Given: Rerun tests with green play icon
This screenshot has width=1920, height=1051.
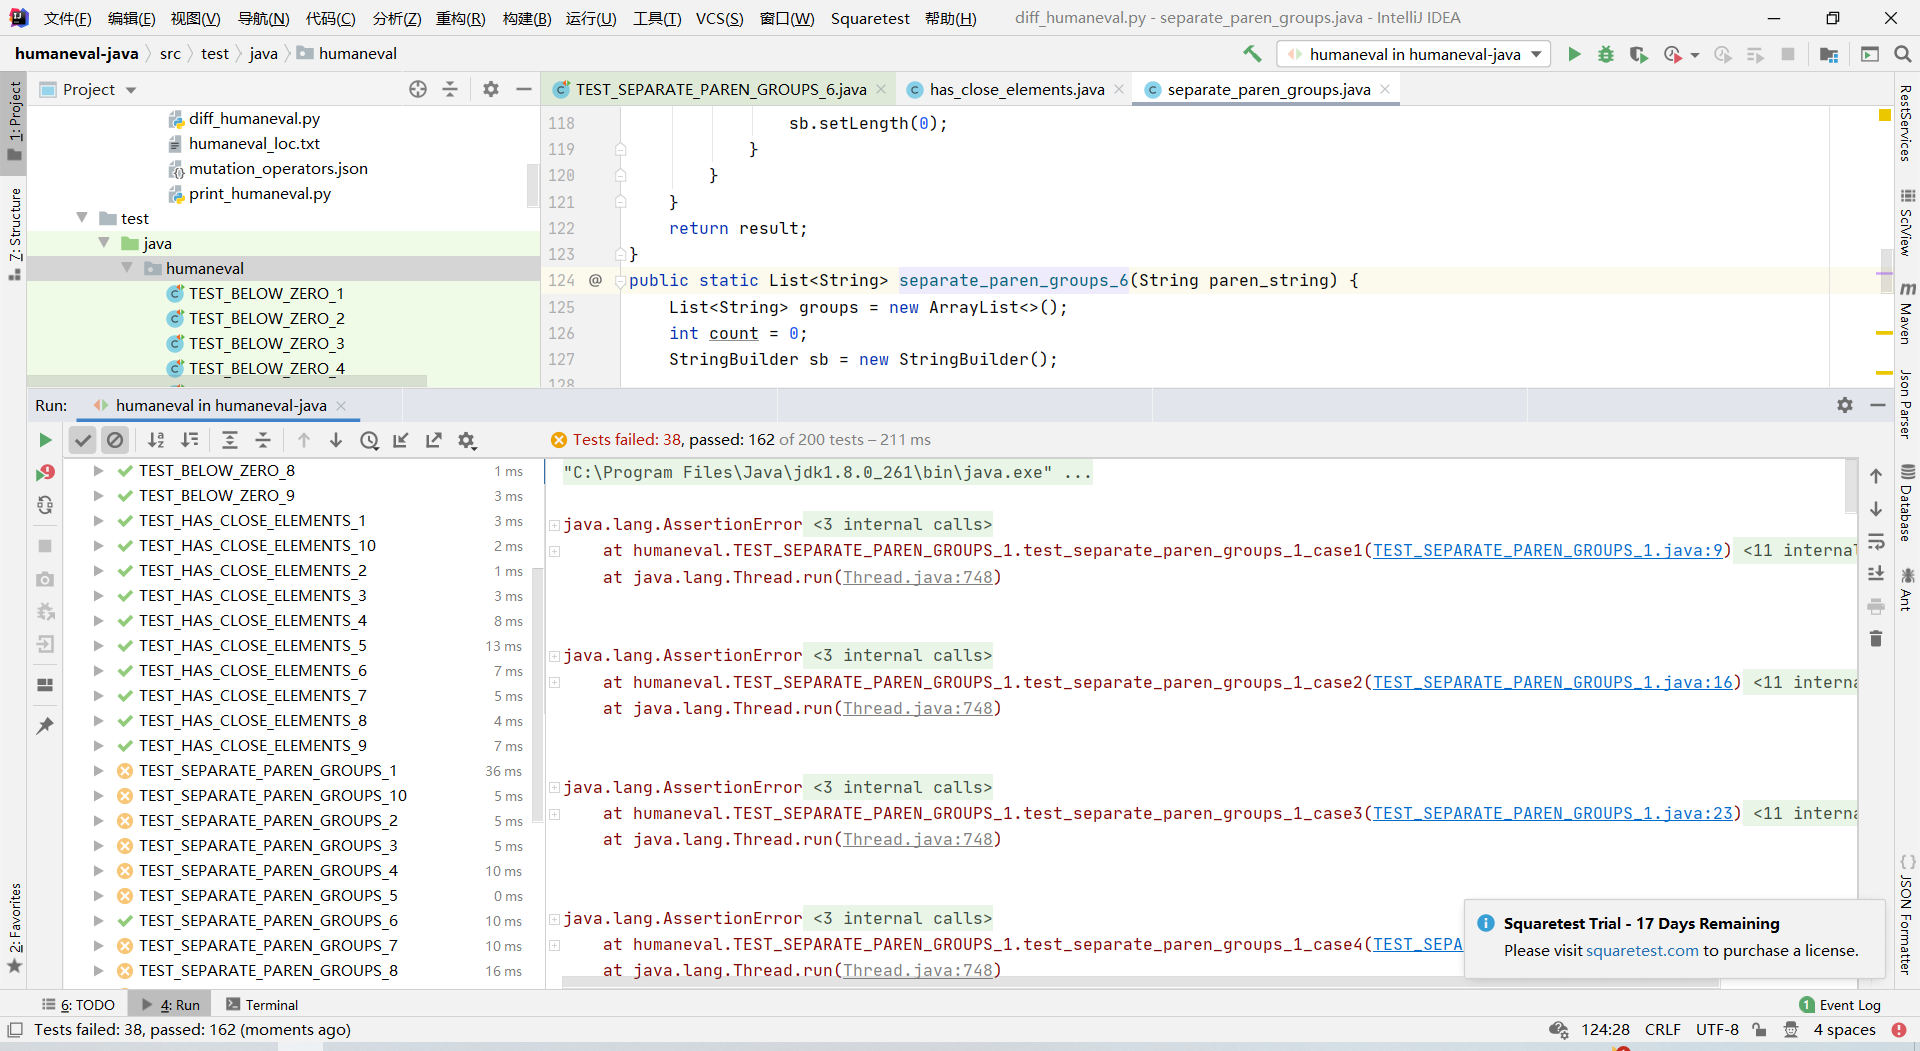Looking at the screenshot, I should (x=45, y=440).
